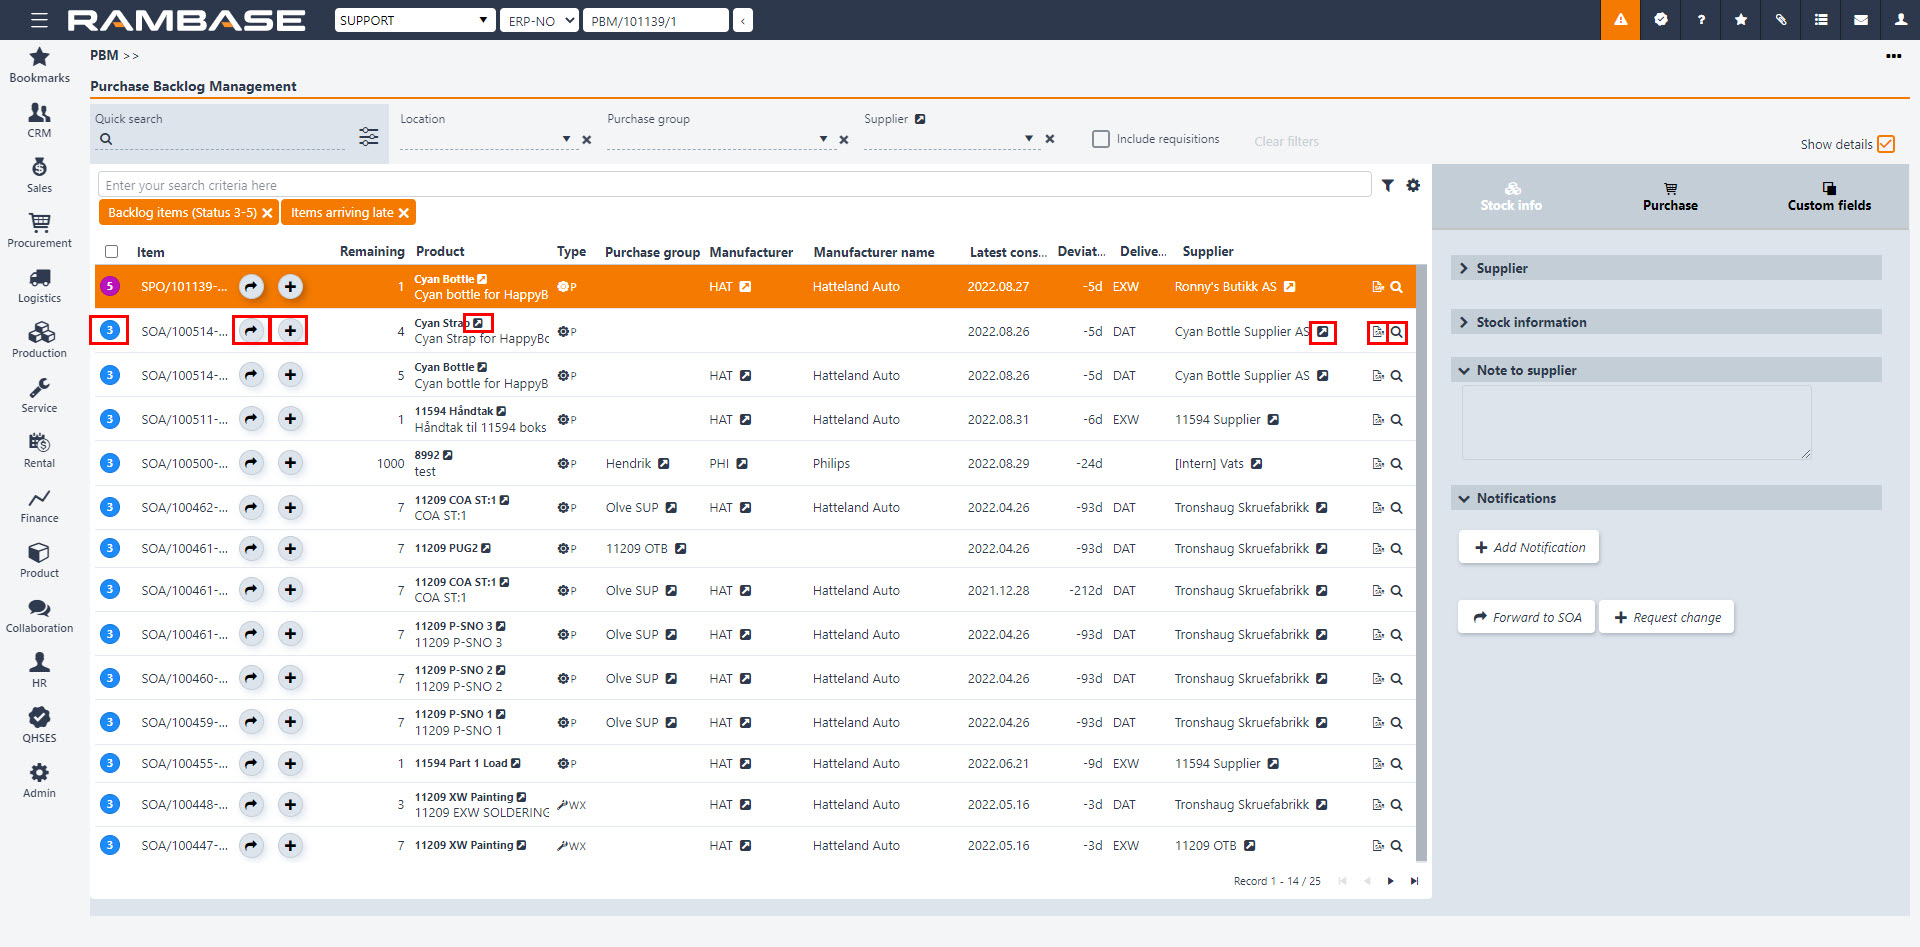Image resolution: width=1920 pixels, height=947 pixels.
Task: Collapse the Notifications section
Action: point(1516,498)
